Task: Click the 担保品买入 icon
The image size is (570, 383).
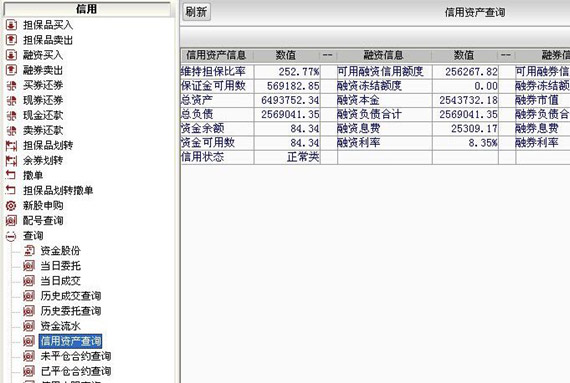Action: (x=11, y=25)
